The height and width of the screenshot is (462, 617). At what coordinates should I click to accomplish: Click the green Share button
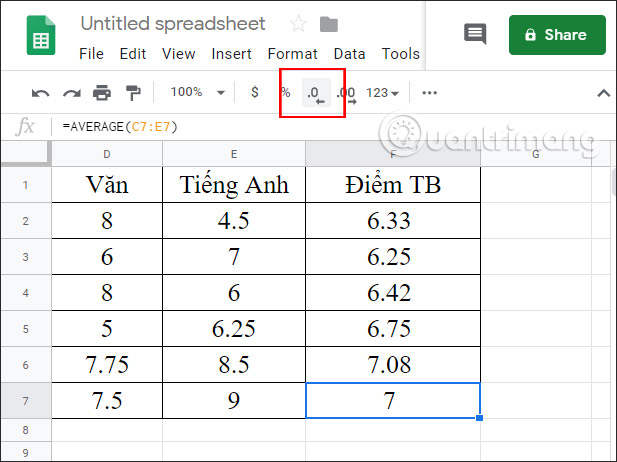click(557, 34)
